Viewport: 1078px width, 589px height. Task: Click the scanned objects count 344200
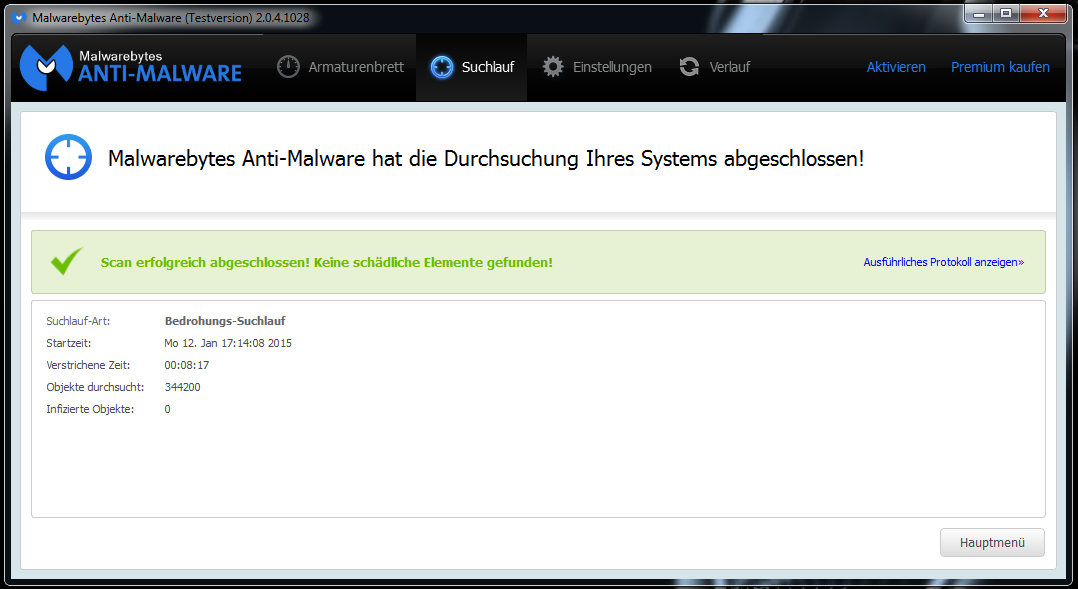click(x=182, y=387)
